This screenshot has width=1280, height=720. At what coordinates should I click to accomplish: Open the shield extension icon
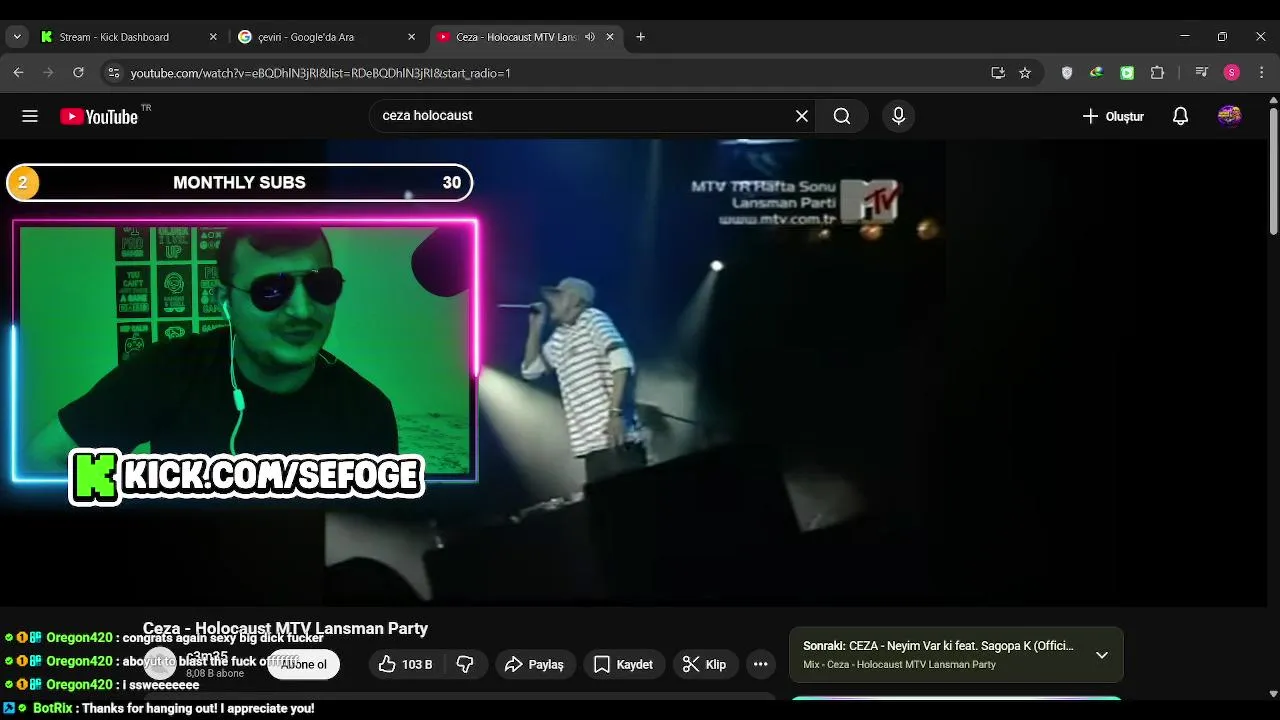pyautogui.click(x=1067, y=73)
